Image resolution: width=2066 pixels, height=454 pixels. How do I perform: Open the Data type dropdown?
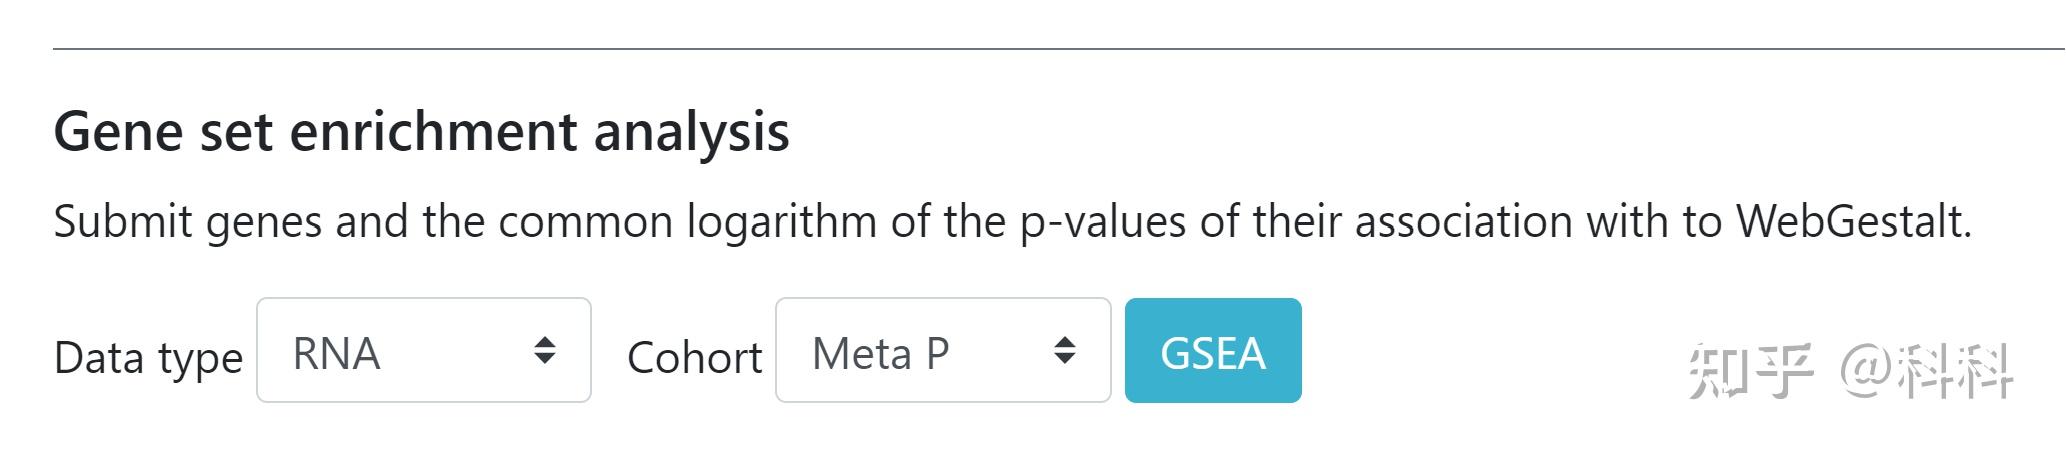pos(423,351)
